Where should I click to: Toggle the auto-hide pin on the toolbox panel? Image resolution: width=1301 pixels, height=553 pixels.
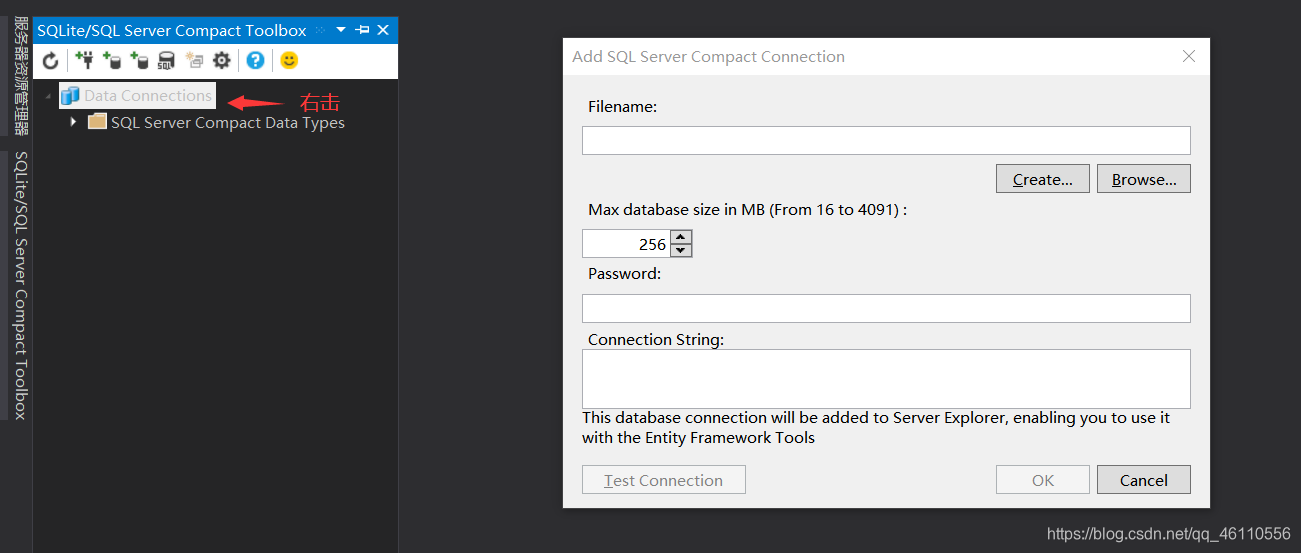(362, 31)
